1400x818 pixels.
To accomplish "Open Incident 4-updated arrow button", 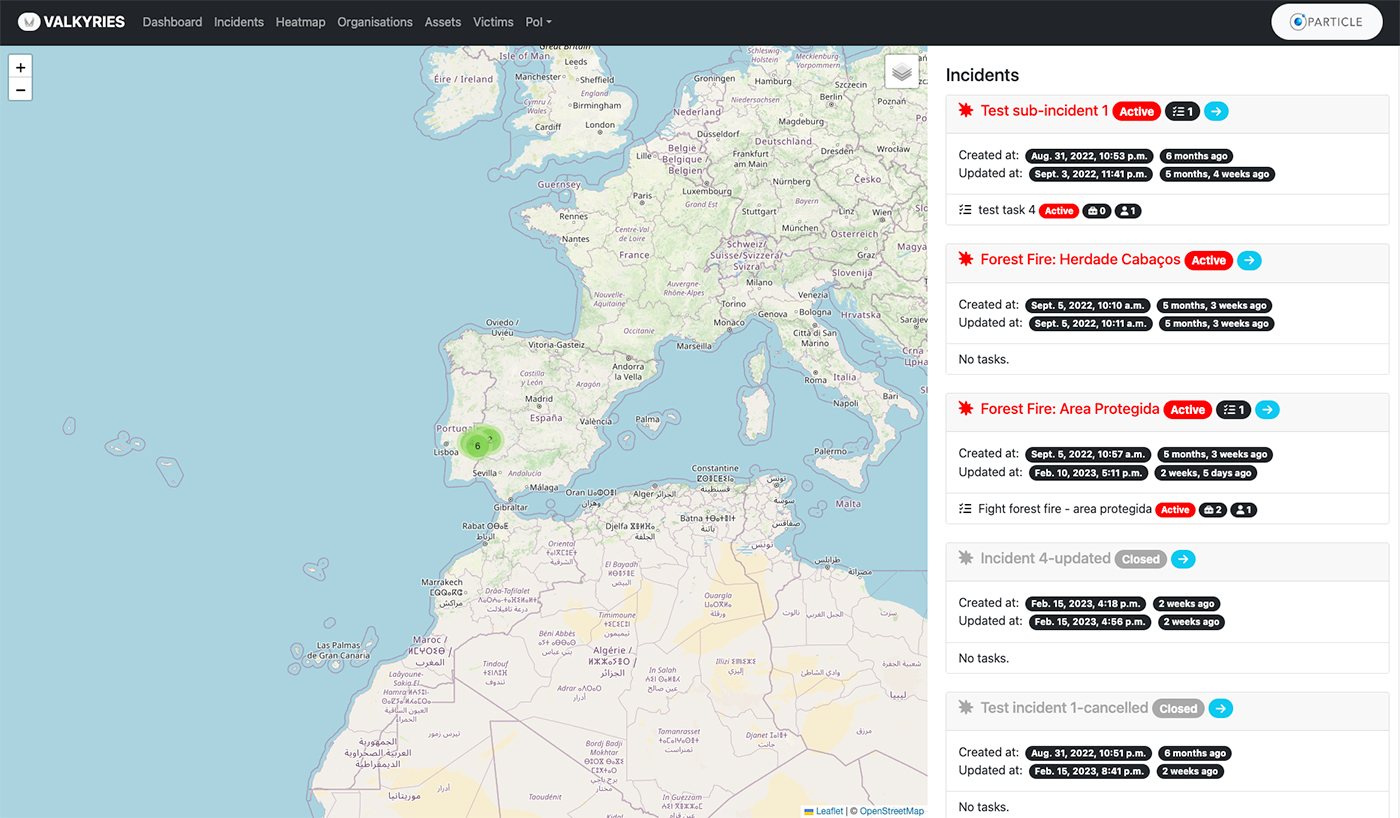I will click(x=1183, y=559).
